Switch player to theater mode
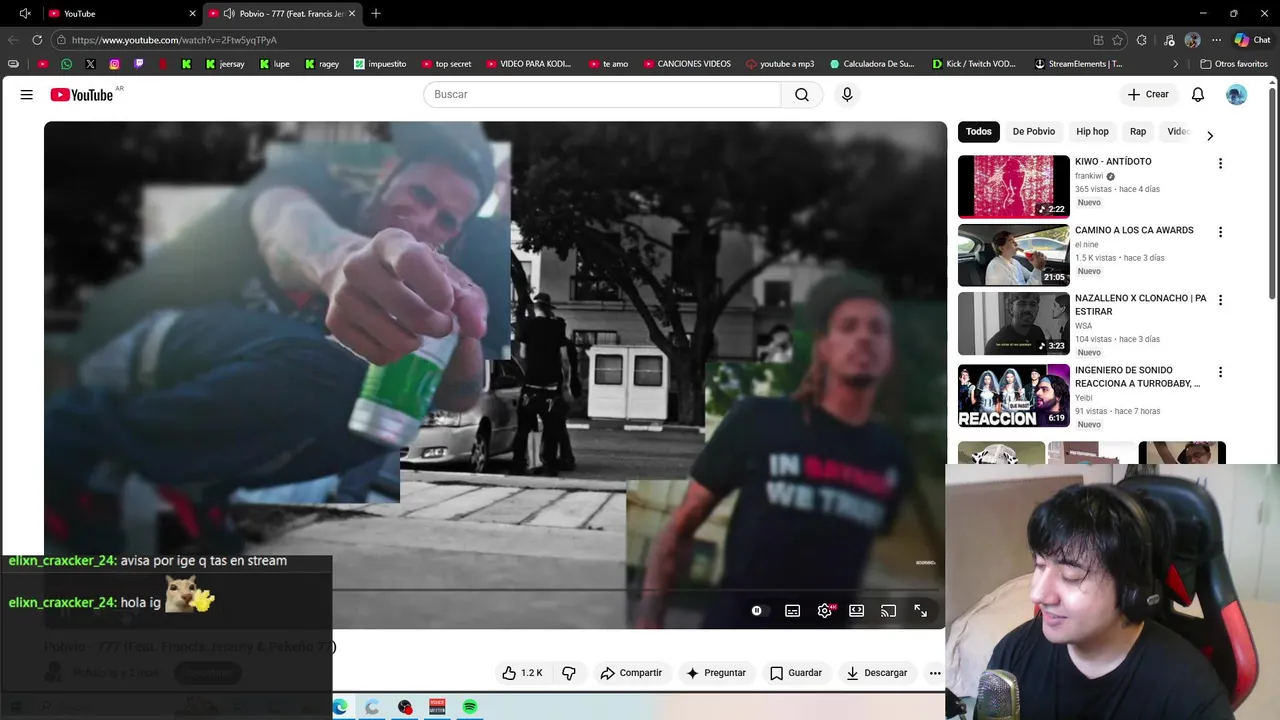 pyautogui.click(x=857, y=611)
